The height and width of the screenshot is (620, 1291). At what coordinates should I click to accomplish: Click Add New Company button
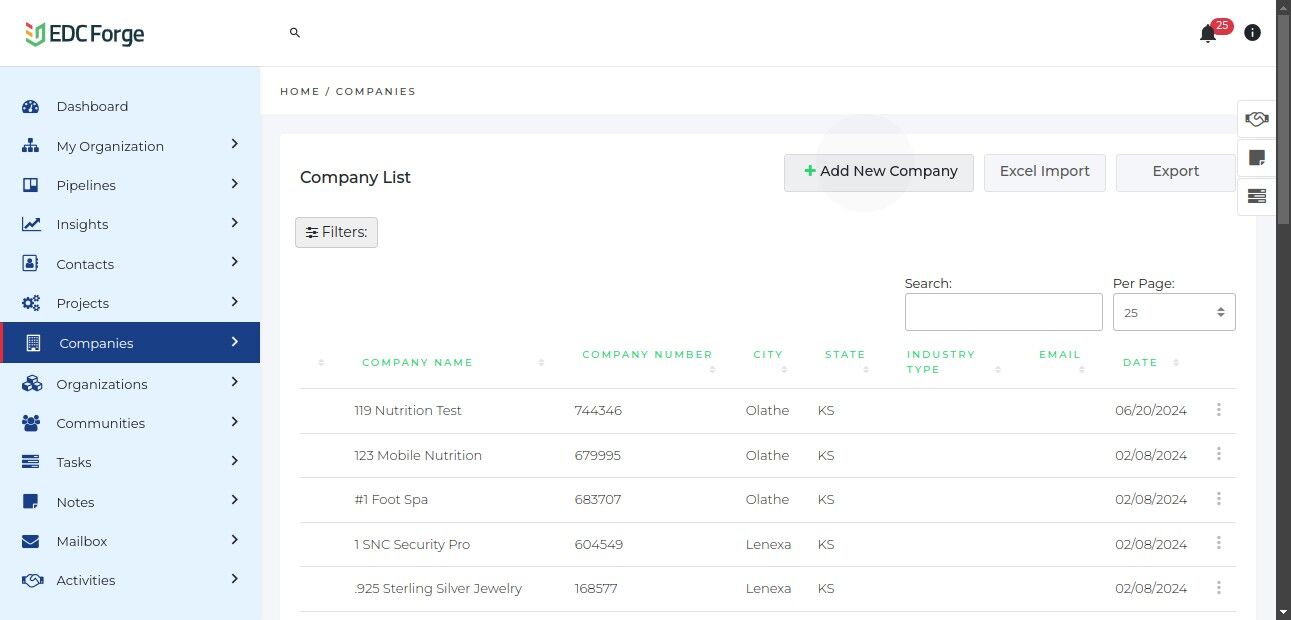[x=879, y=172]
